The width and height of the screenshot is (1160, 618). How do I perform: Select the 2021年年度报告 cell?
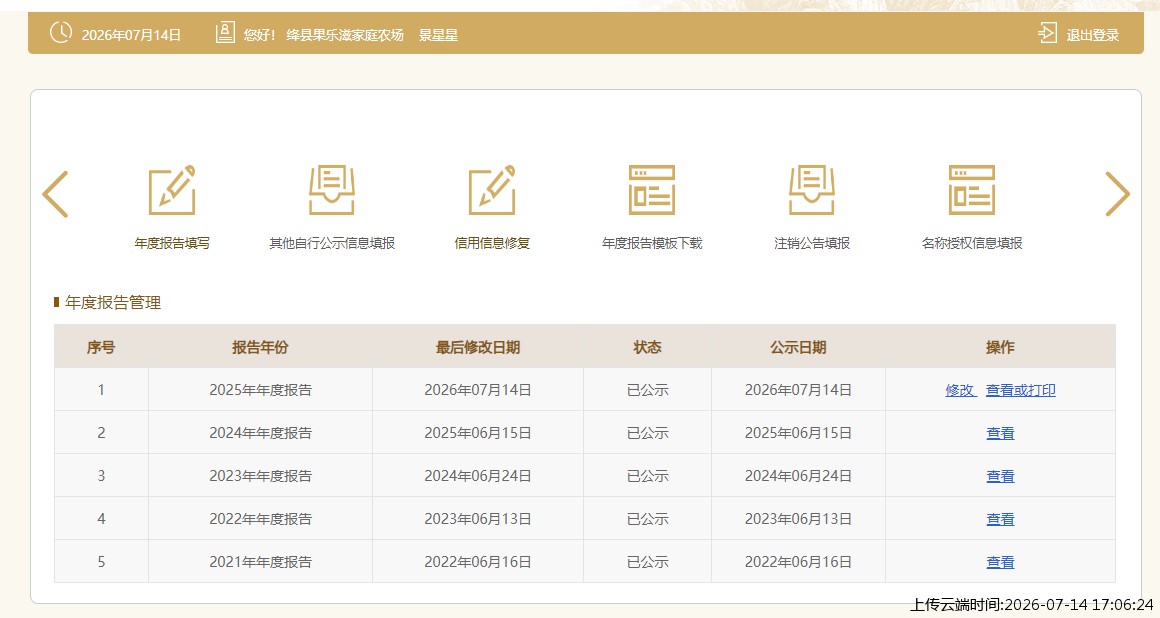tap(260, 562)
